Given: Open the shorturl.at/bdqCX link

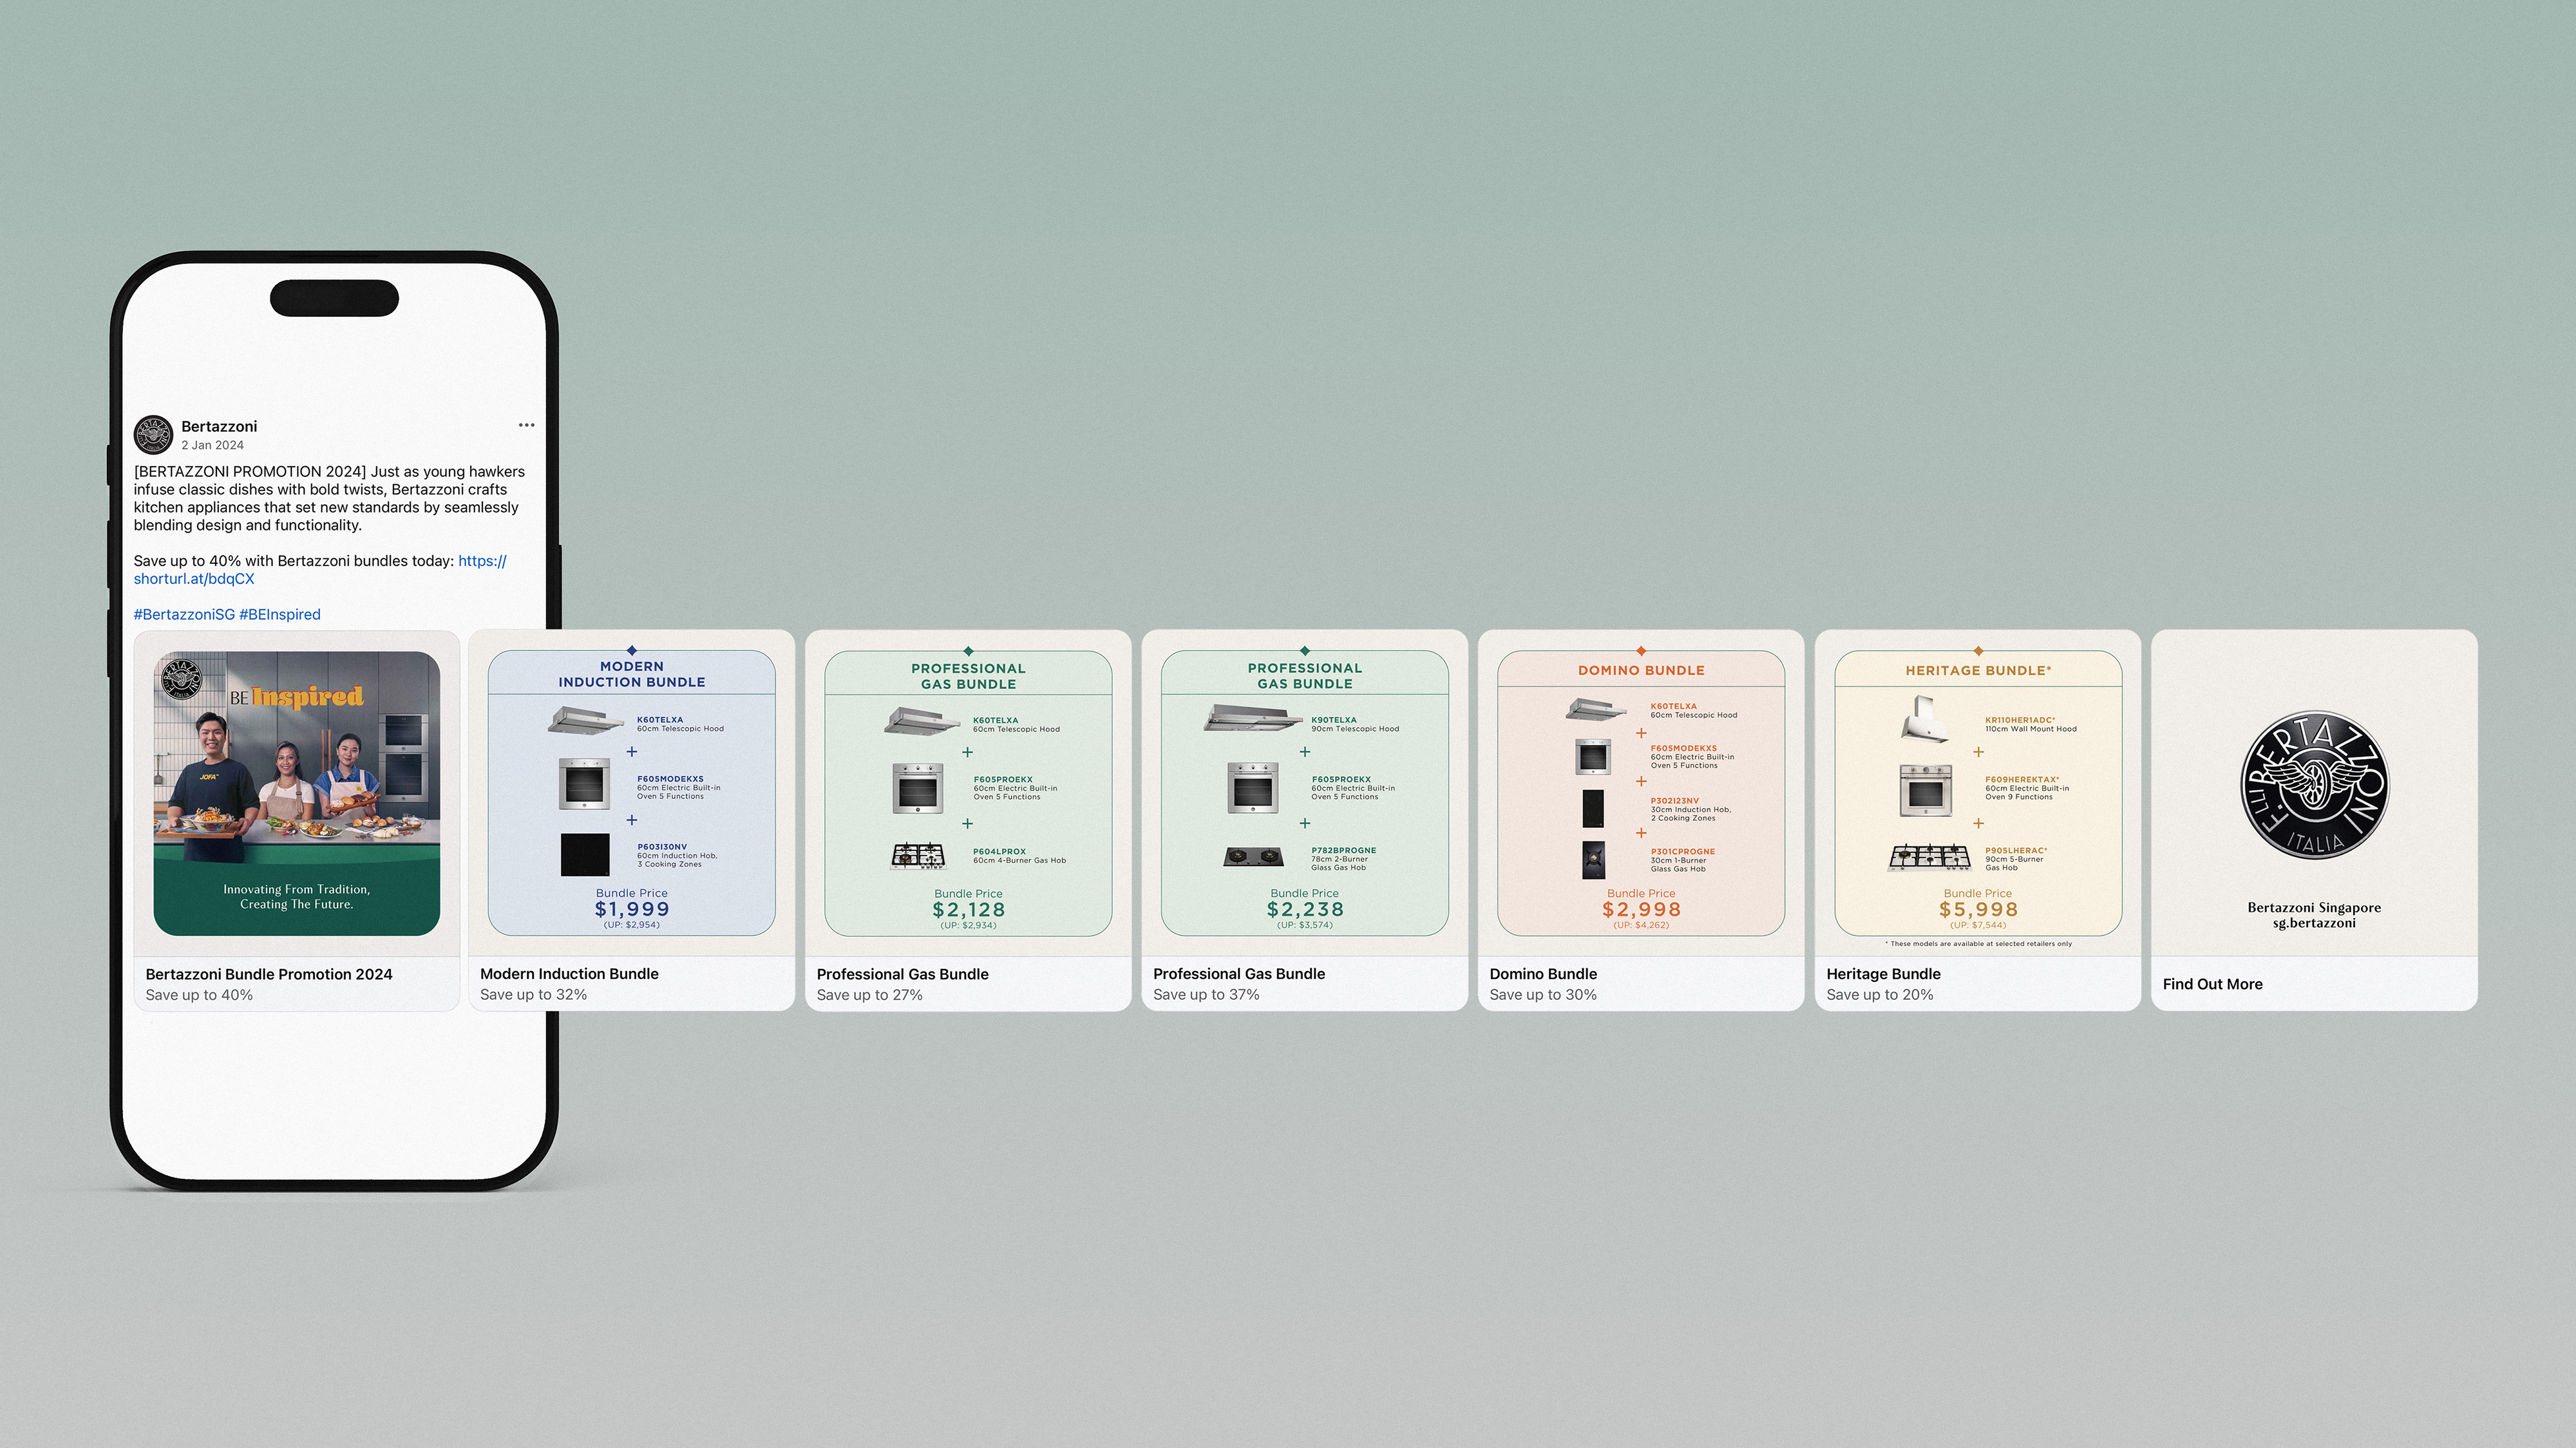Looking at the screenshot, I should coord(320,570).
